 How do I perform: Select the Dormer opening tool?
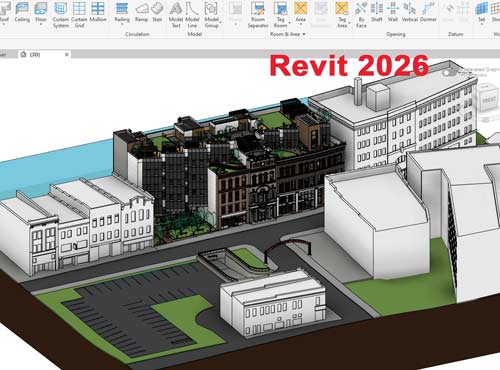[428, 12]
